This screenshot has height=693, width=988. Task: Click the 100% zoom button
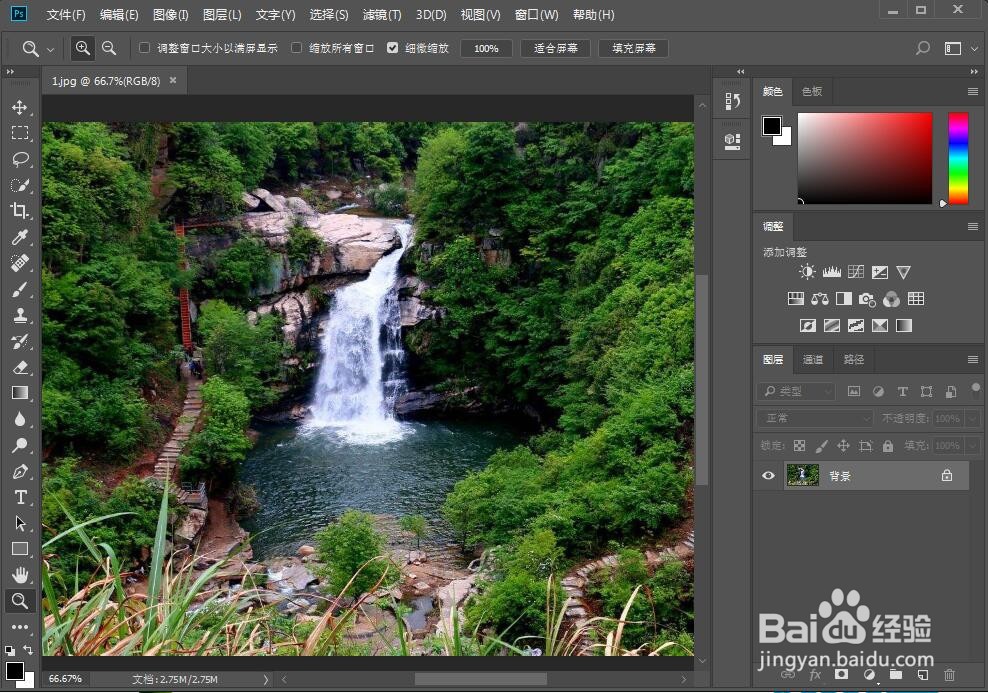click(486, 49)
